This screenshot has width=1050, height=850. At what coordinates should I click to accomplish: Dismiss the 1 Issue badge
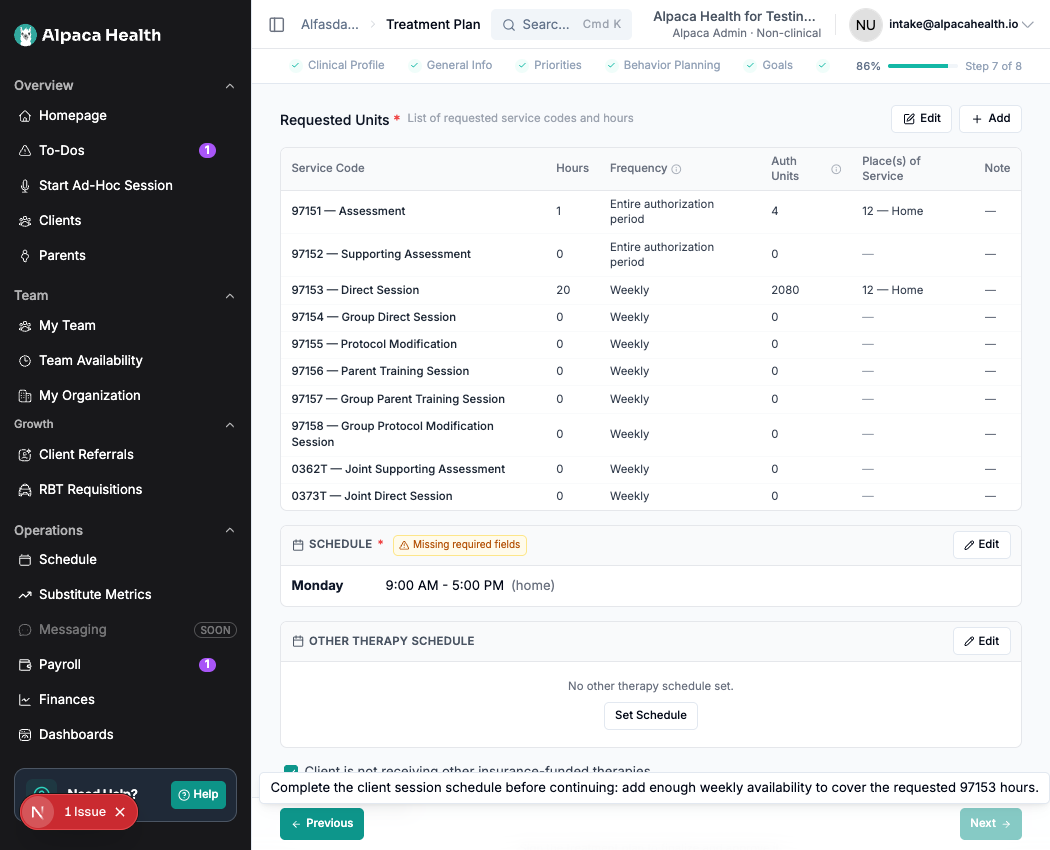[x=120, y=812]
